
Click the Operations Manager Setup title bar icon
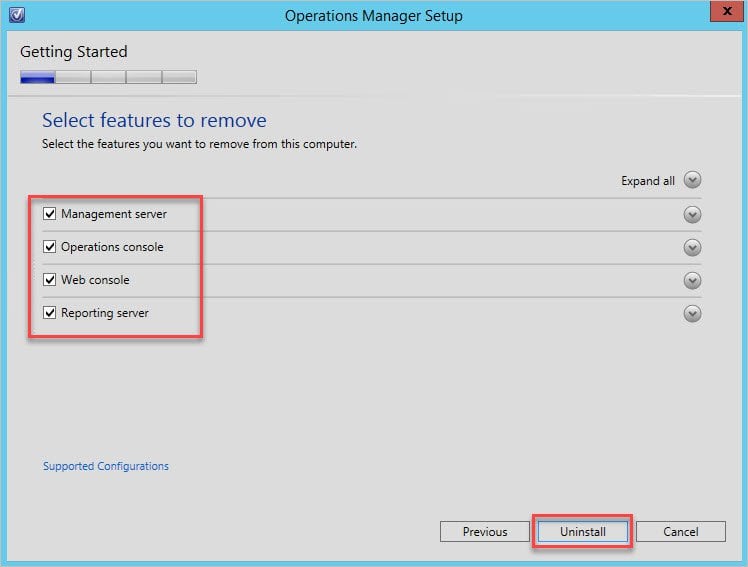click(x=17, y=15)
